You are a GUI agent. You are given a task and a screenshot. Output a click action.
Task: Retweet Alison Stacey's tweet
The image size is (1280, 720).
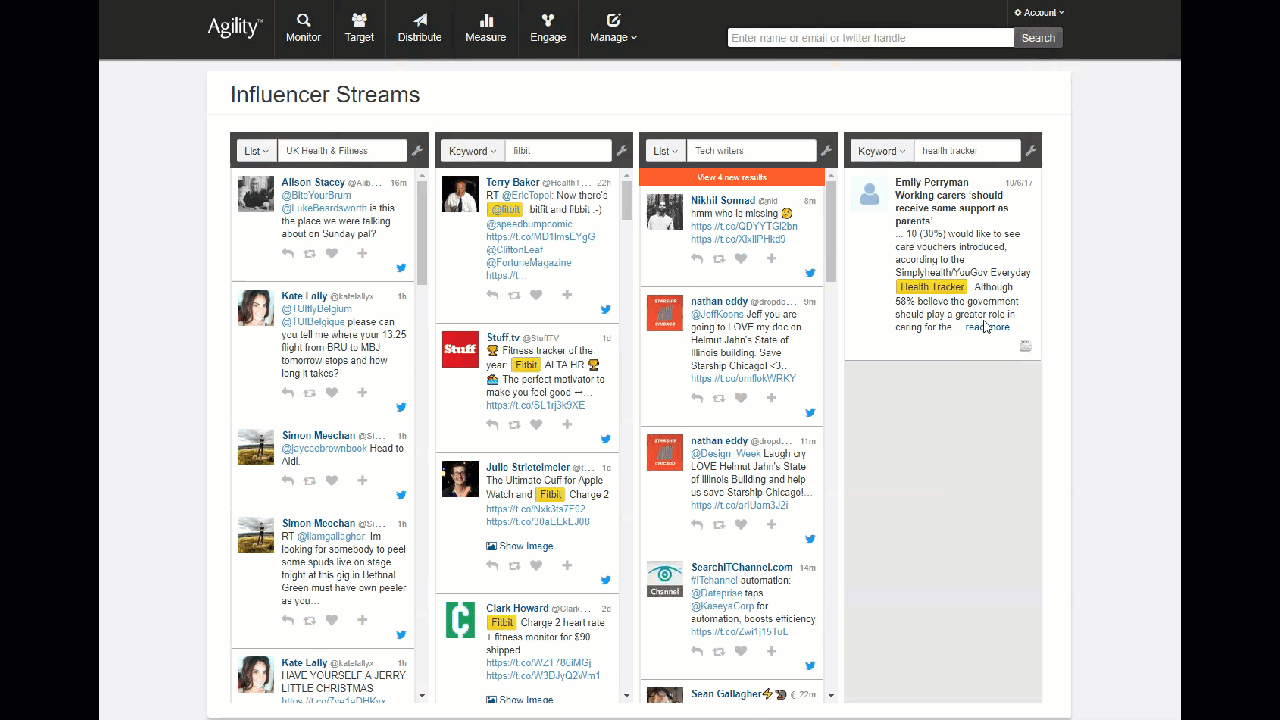tap(310, 254)
